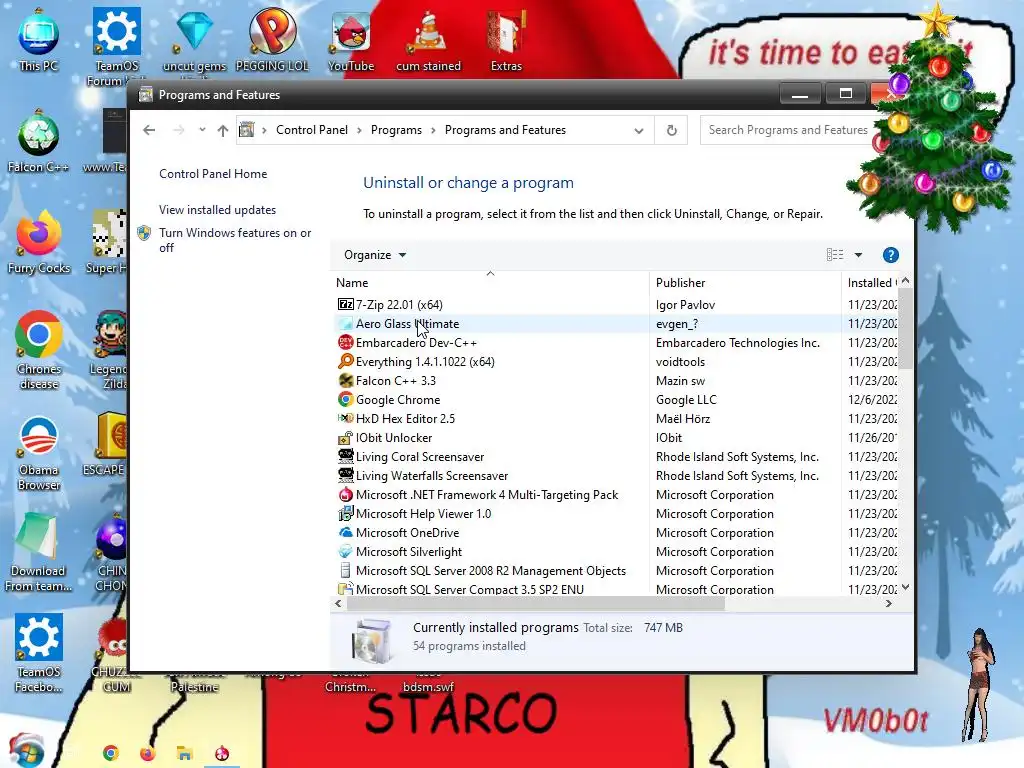Viewport: 1024px width, 768px height.
Task: Click the voidtools publisher cell
Action: [x=680, y=361]
